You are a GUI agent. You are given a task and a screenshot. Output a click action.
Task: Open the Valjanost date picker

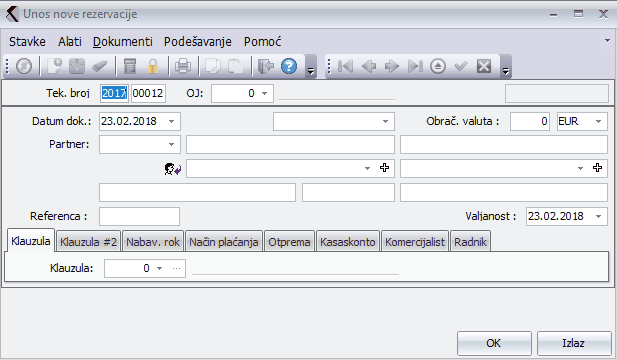coord(599,216)
